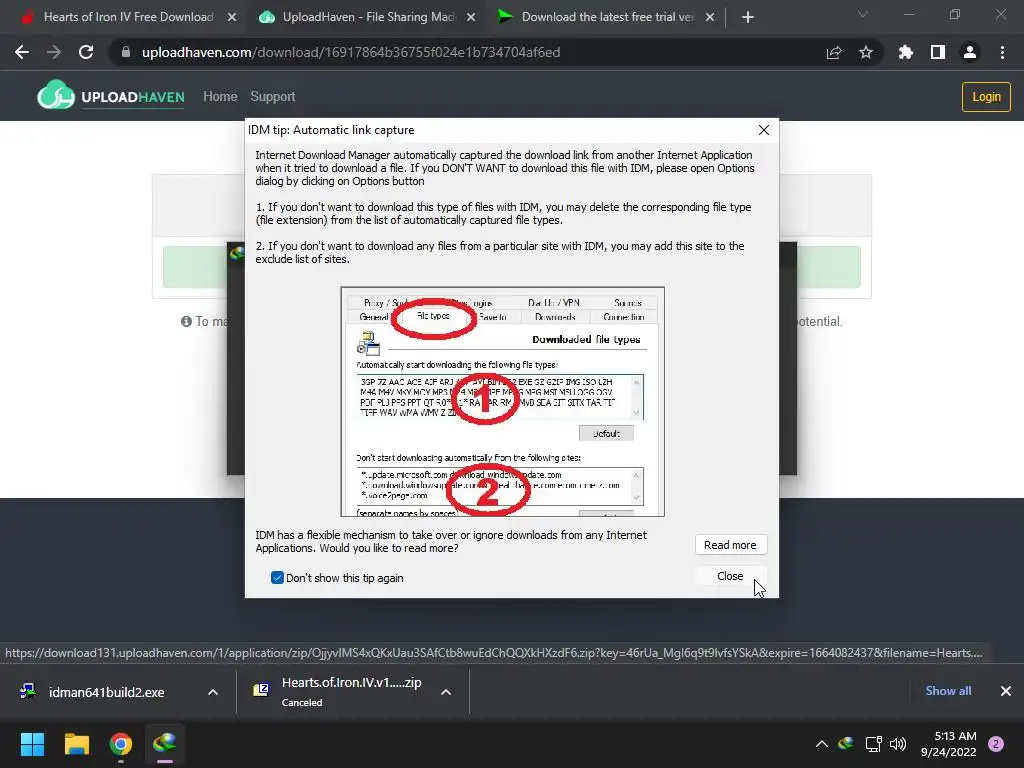The width and height of the screenshot is (1024, 768).
Task: Open the Chrome profile avatar
Action: pos(970,52)
